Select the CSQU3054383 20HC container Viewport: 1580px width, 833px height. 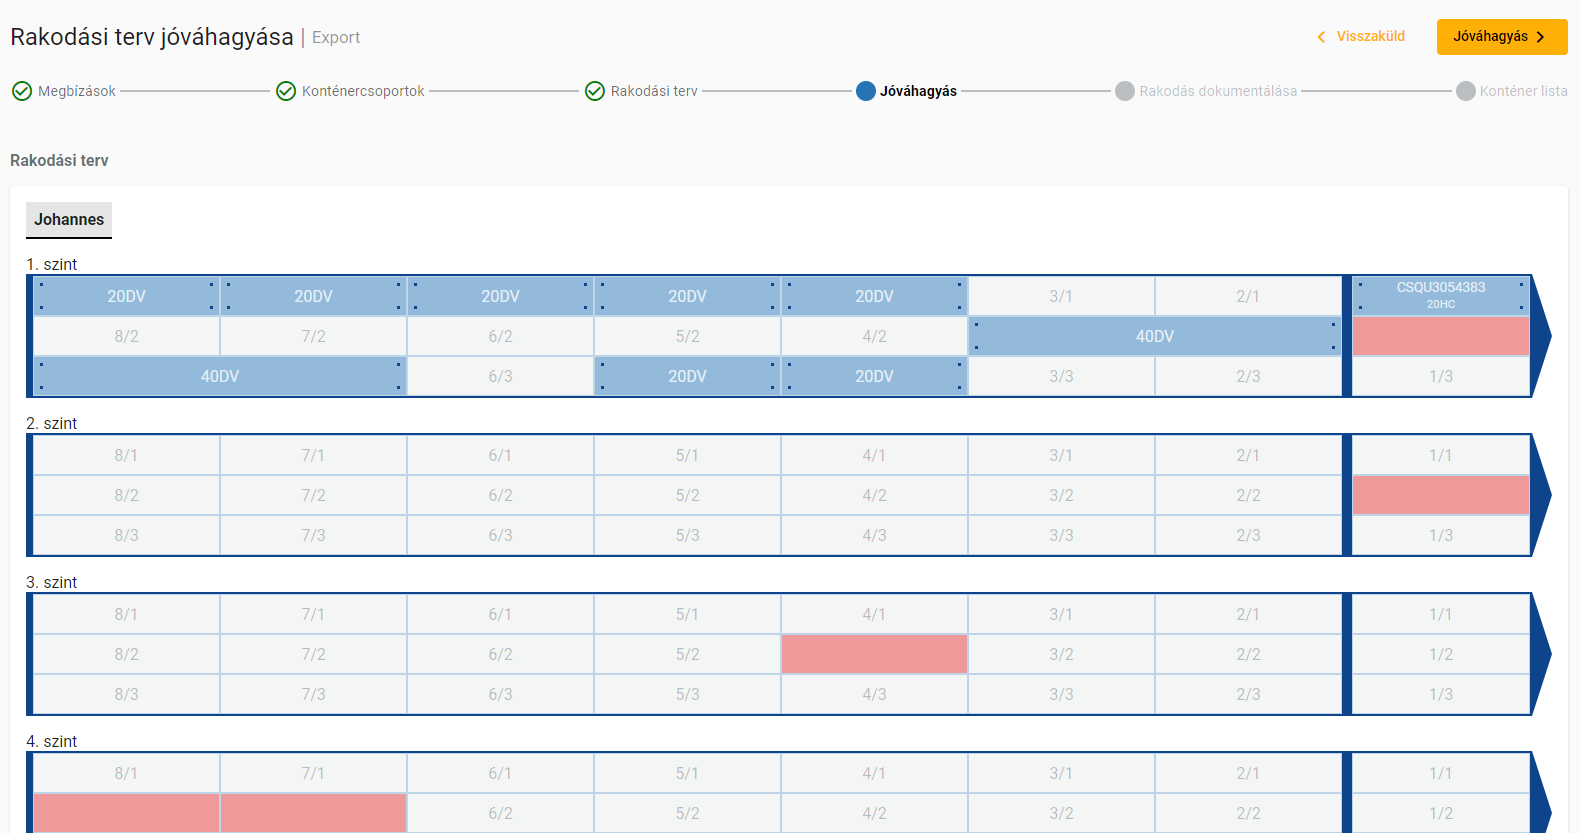(1440, 295)
